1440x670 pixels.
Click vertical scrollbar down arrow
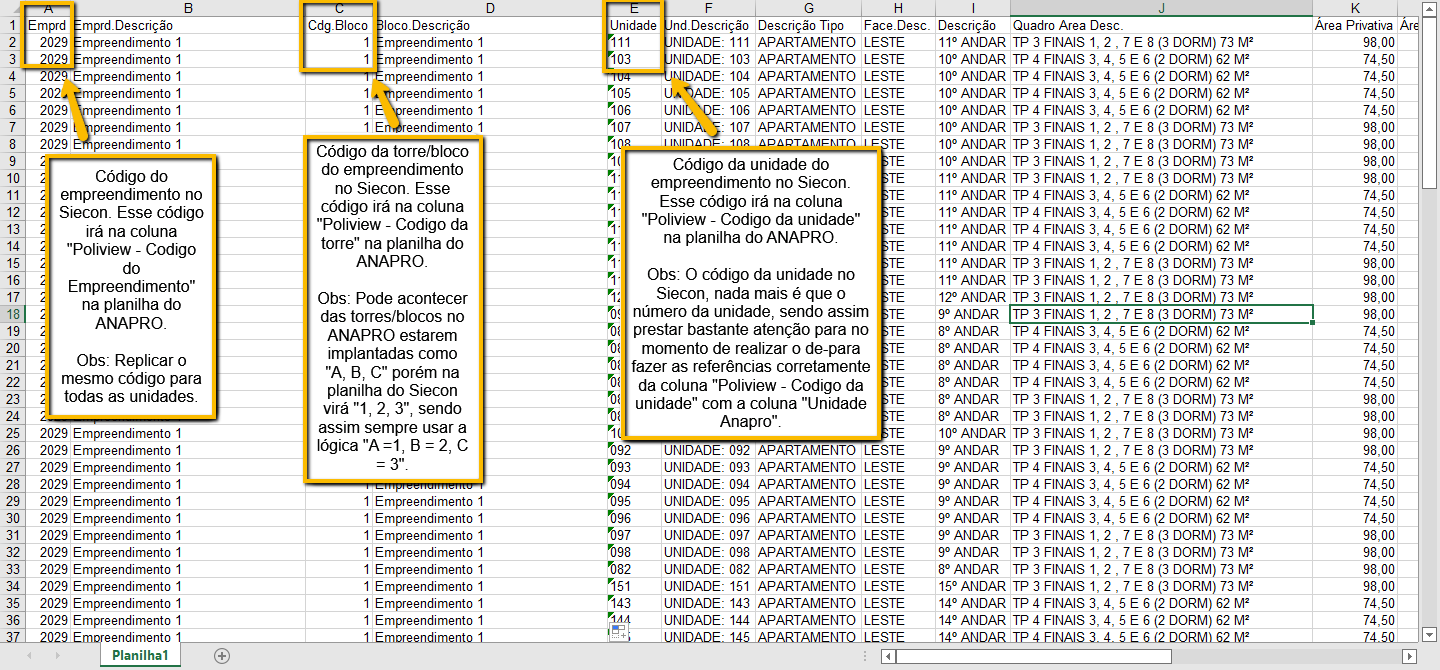[x=1430, y=635]
